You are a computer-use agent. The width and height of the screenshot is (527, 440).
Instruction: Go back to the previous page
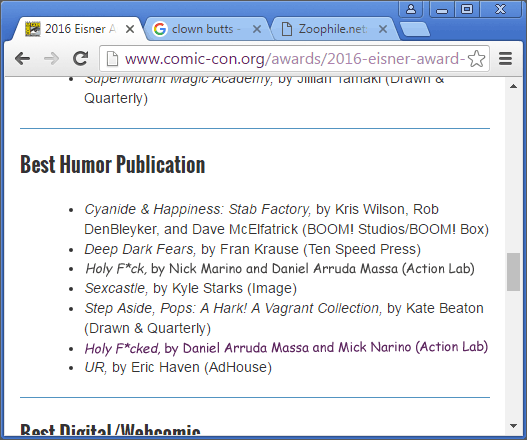click(x=23, y=59)
